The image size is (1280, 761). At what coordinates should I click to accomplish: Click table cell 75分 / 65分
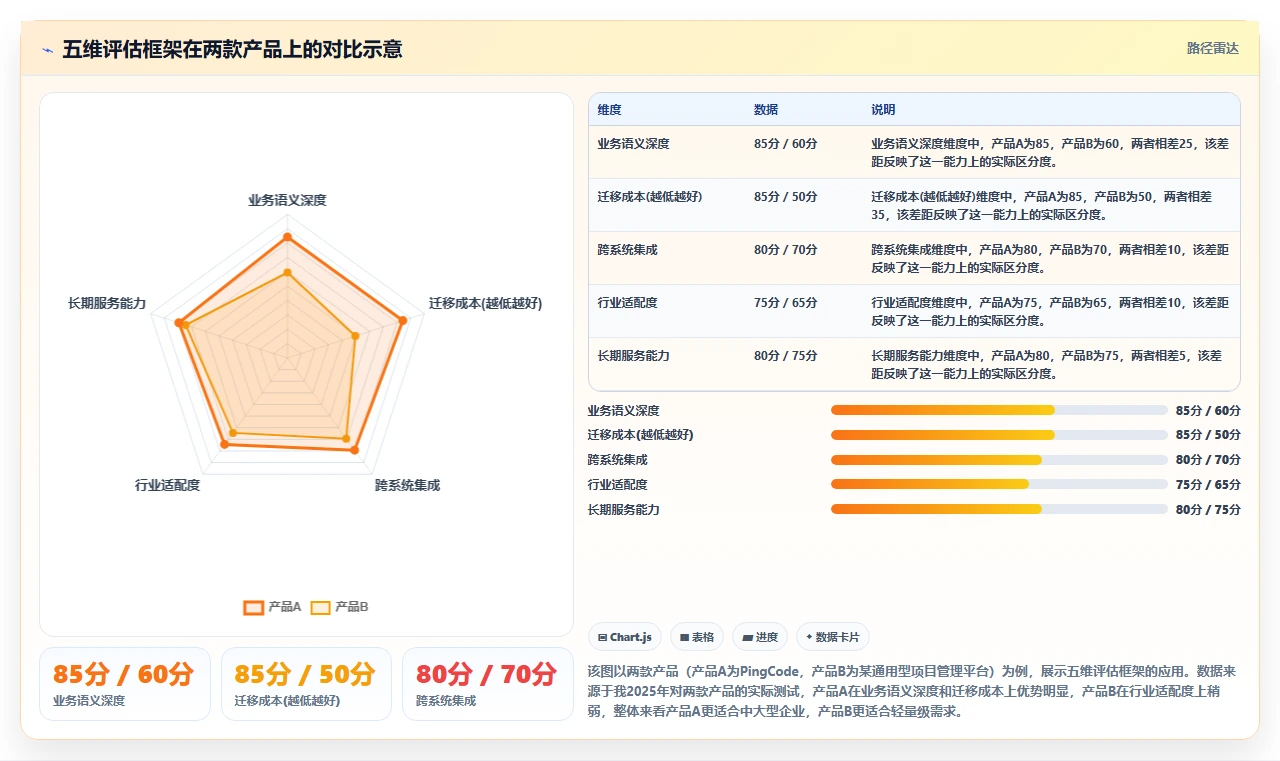[785, 303]
